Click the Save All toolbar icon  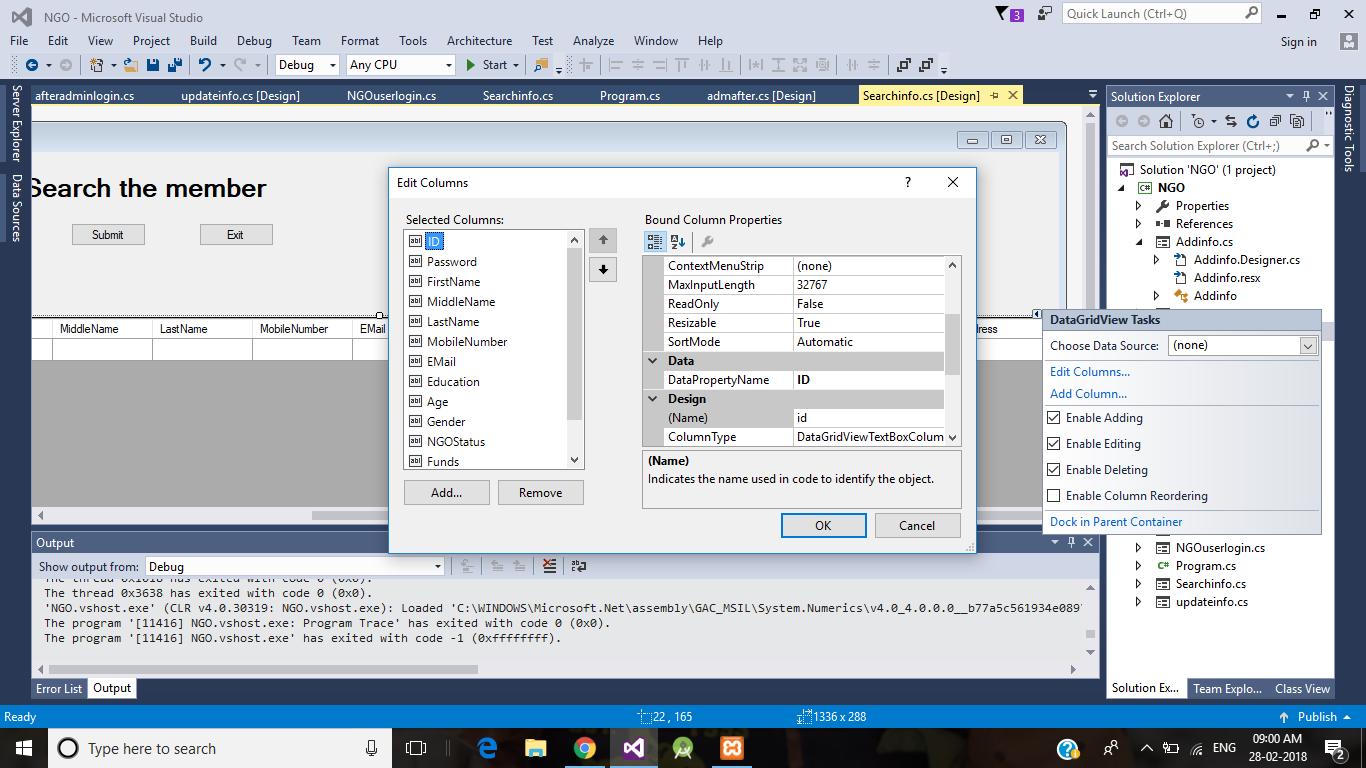pyautogui.click(x=175, y=65)
